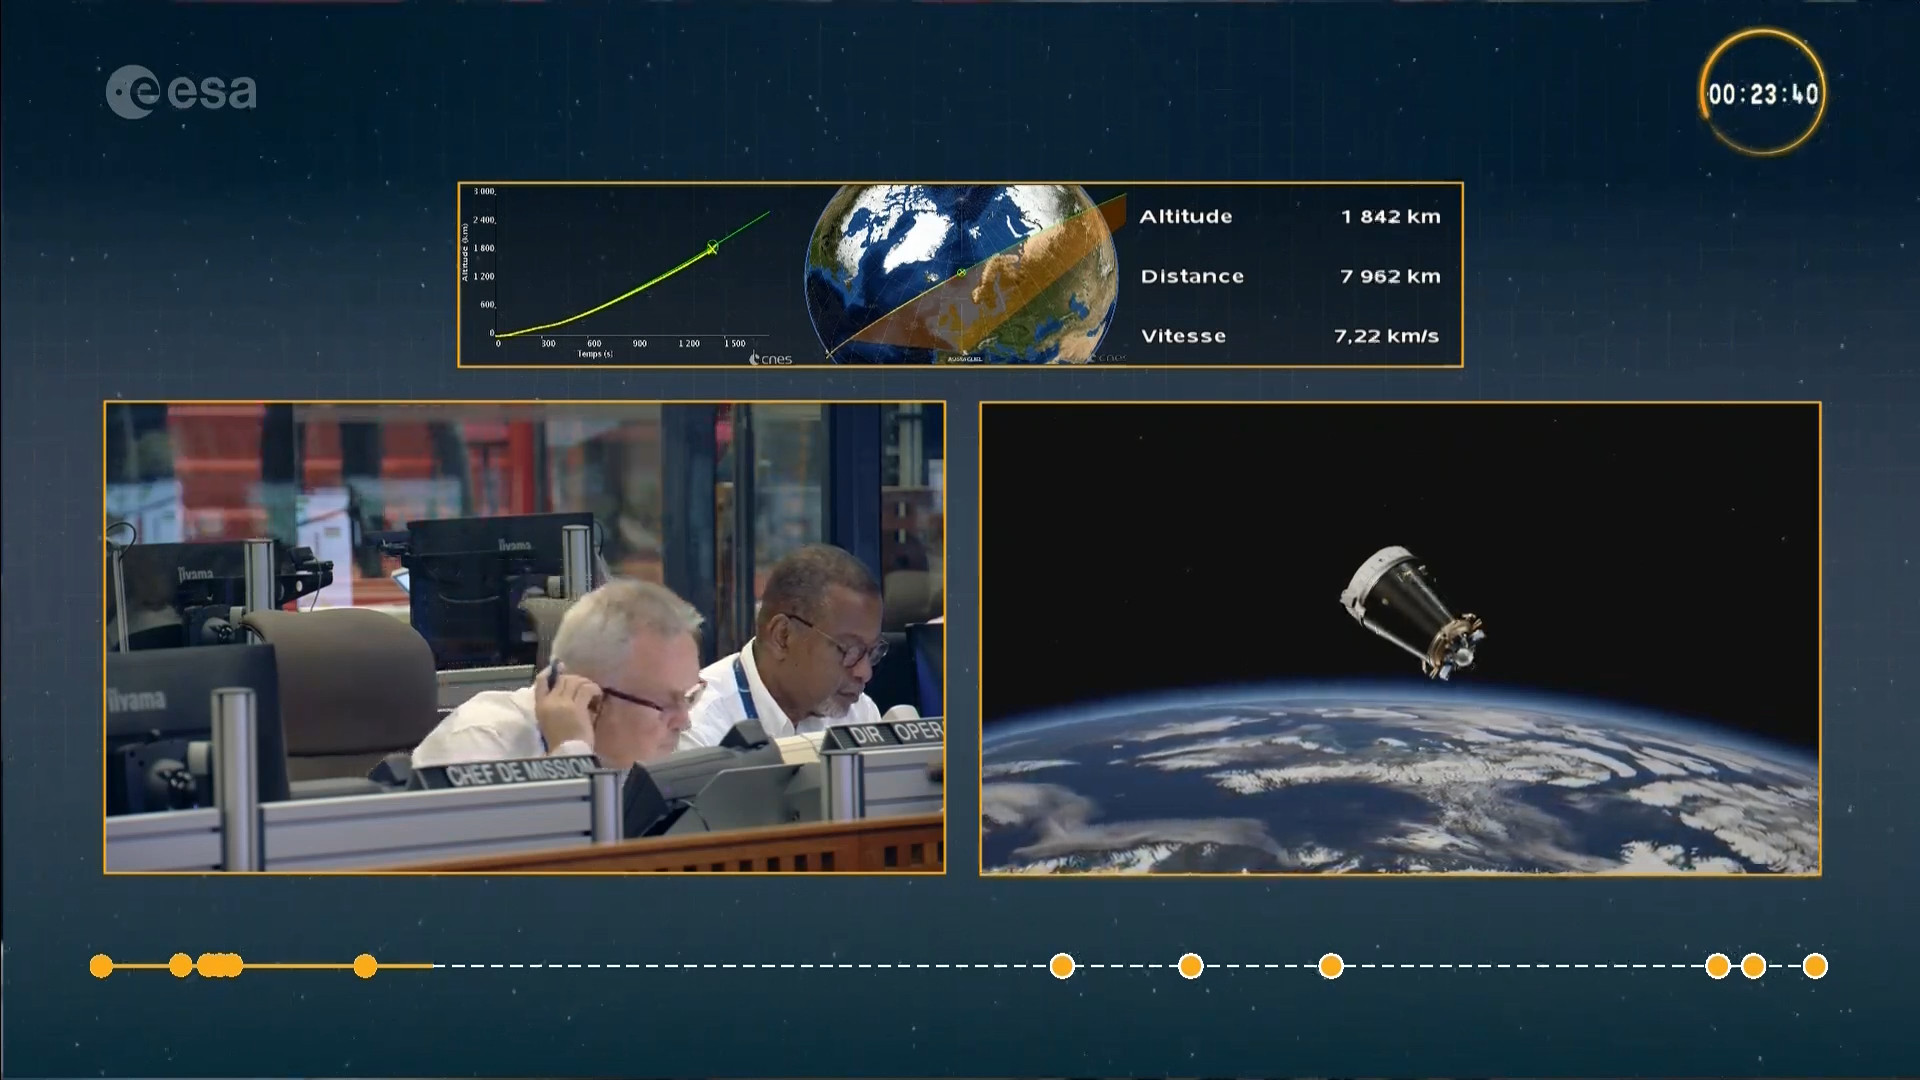The image size is (1920, 1080).
Task: Click the third-from-last timeline marker
Action: coord(1717,966)
